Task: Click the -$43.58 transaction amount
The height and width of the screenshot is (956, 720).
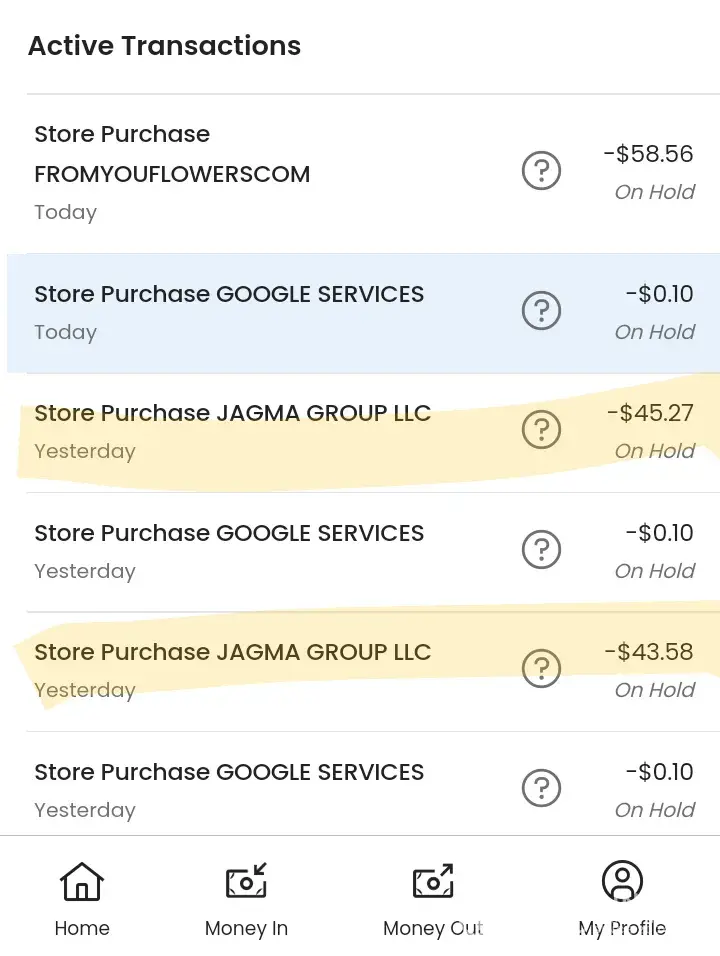Action: click(648, 652)
